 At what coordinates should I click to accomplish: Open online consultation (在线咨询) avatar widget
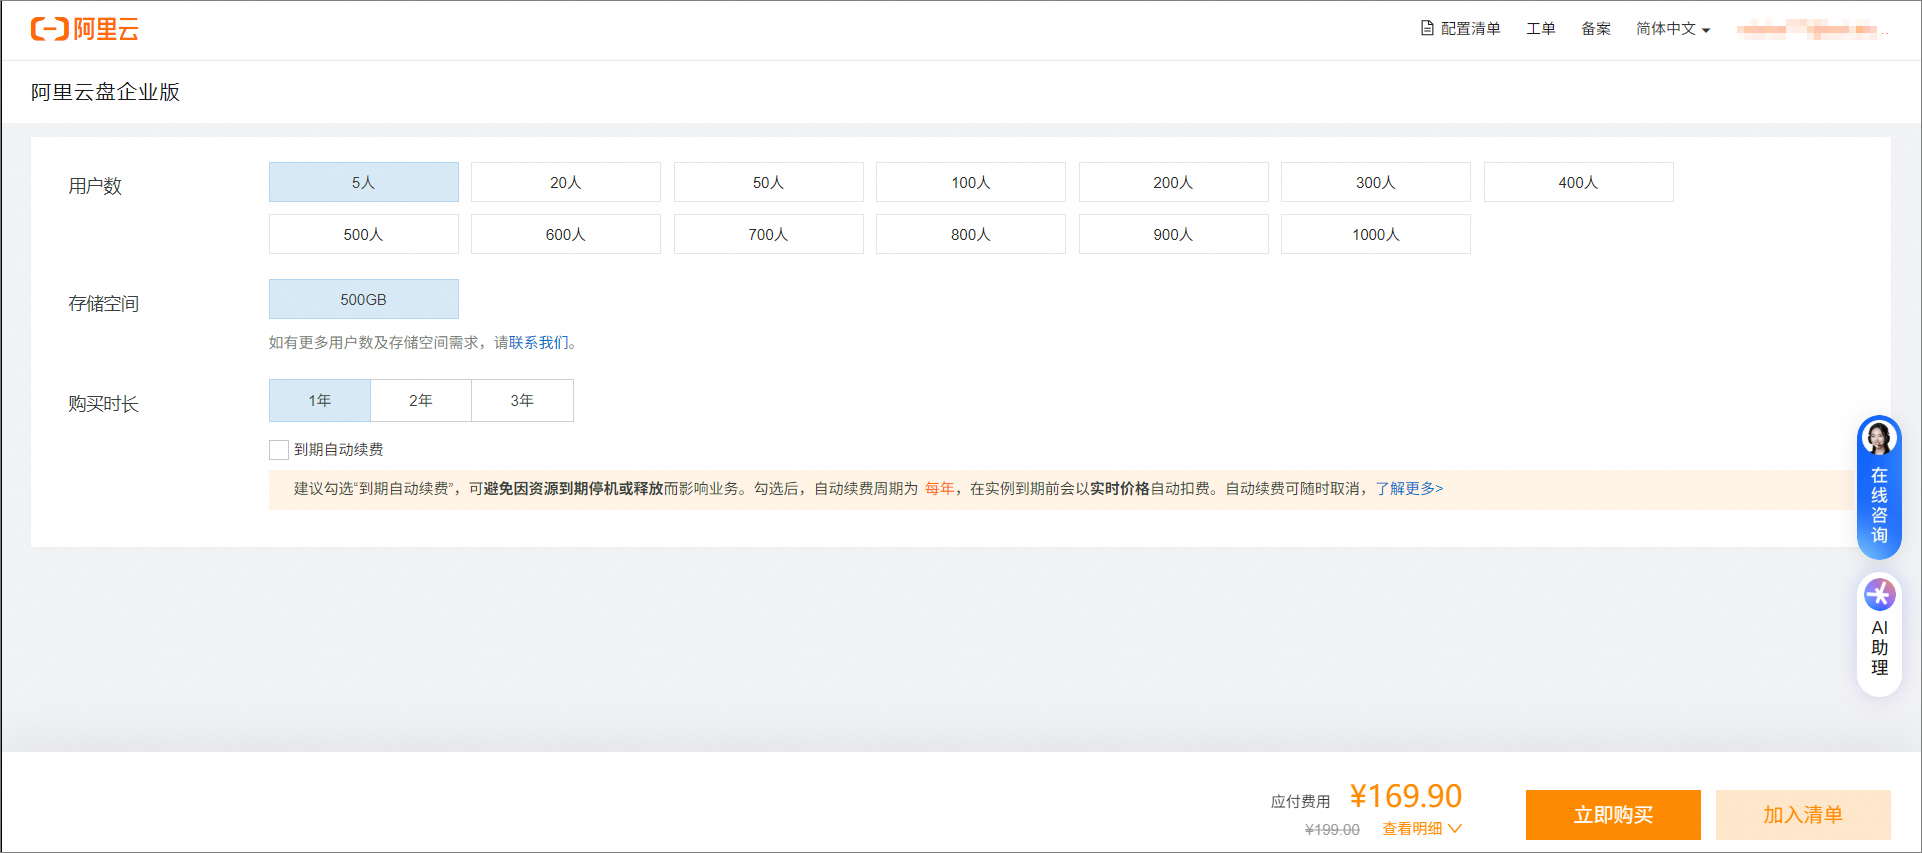coord(1879,487)
